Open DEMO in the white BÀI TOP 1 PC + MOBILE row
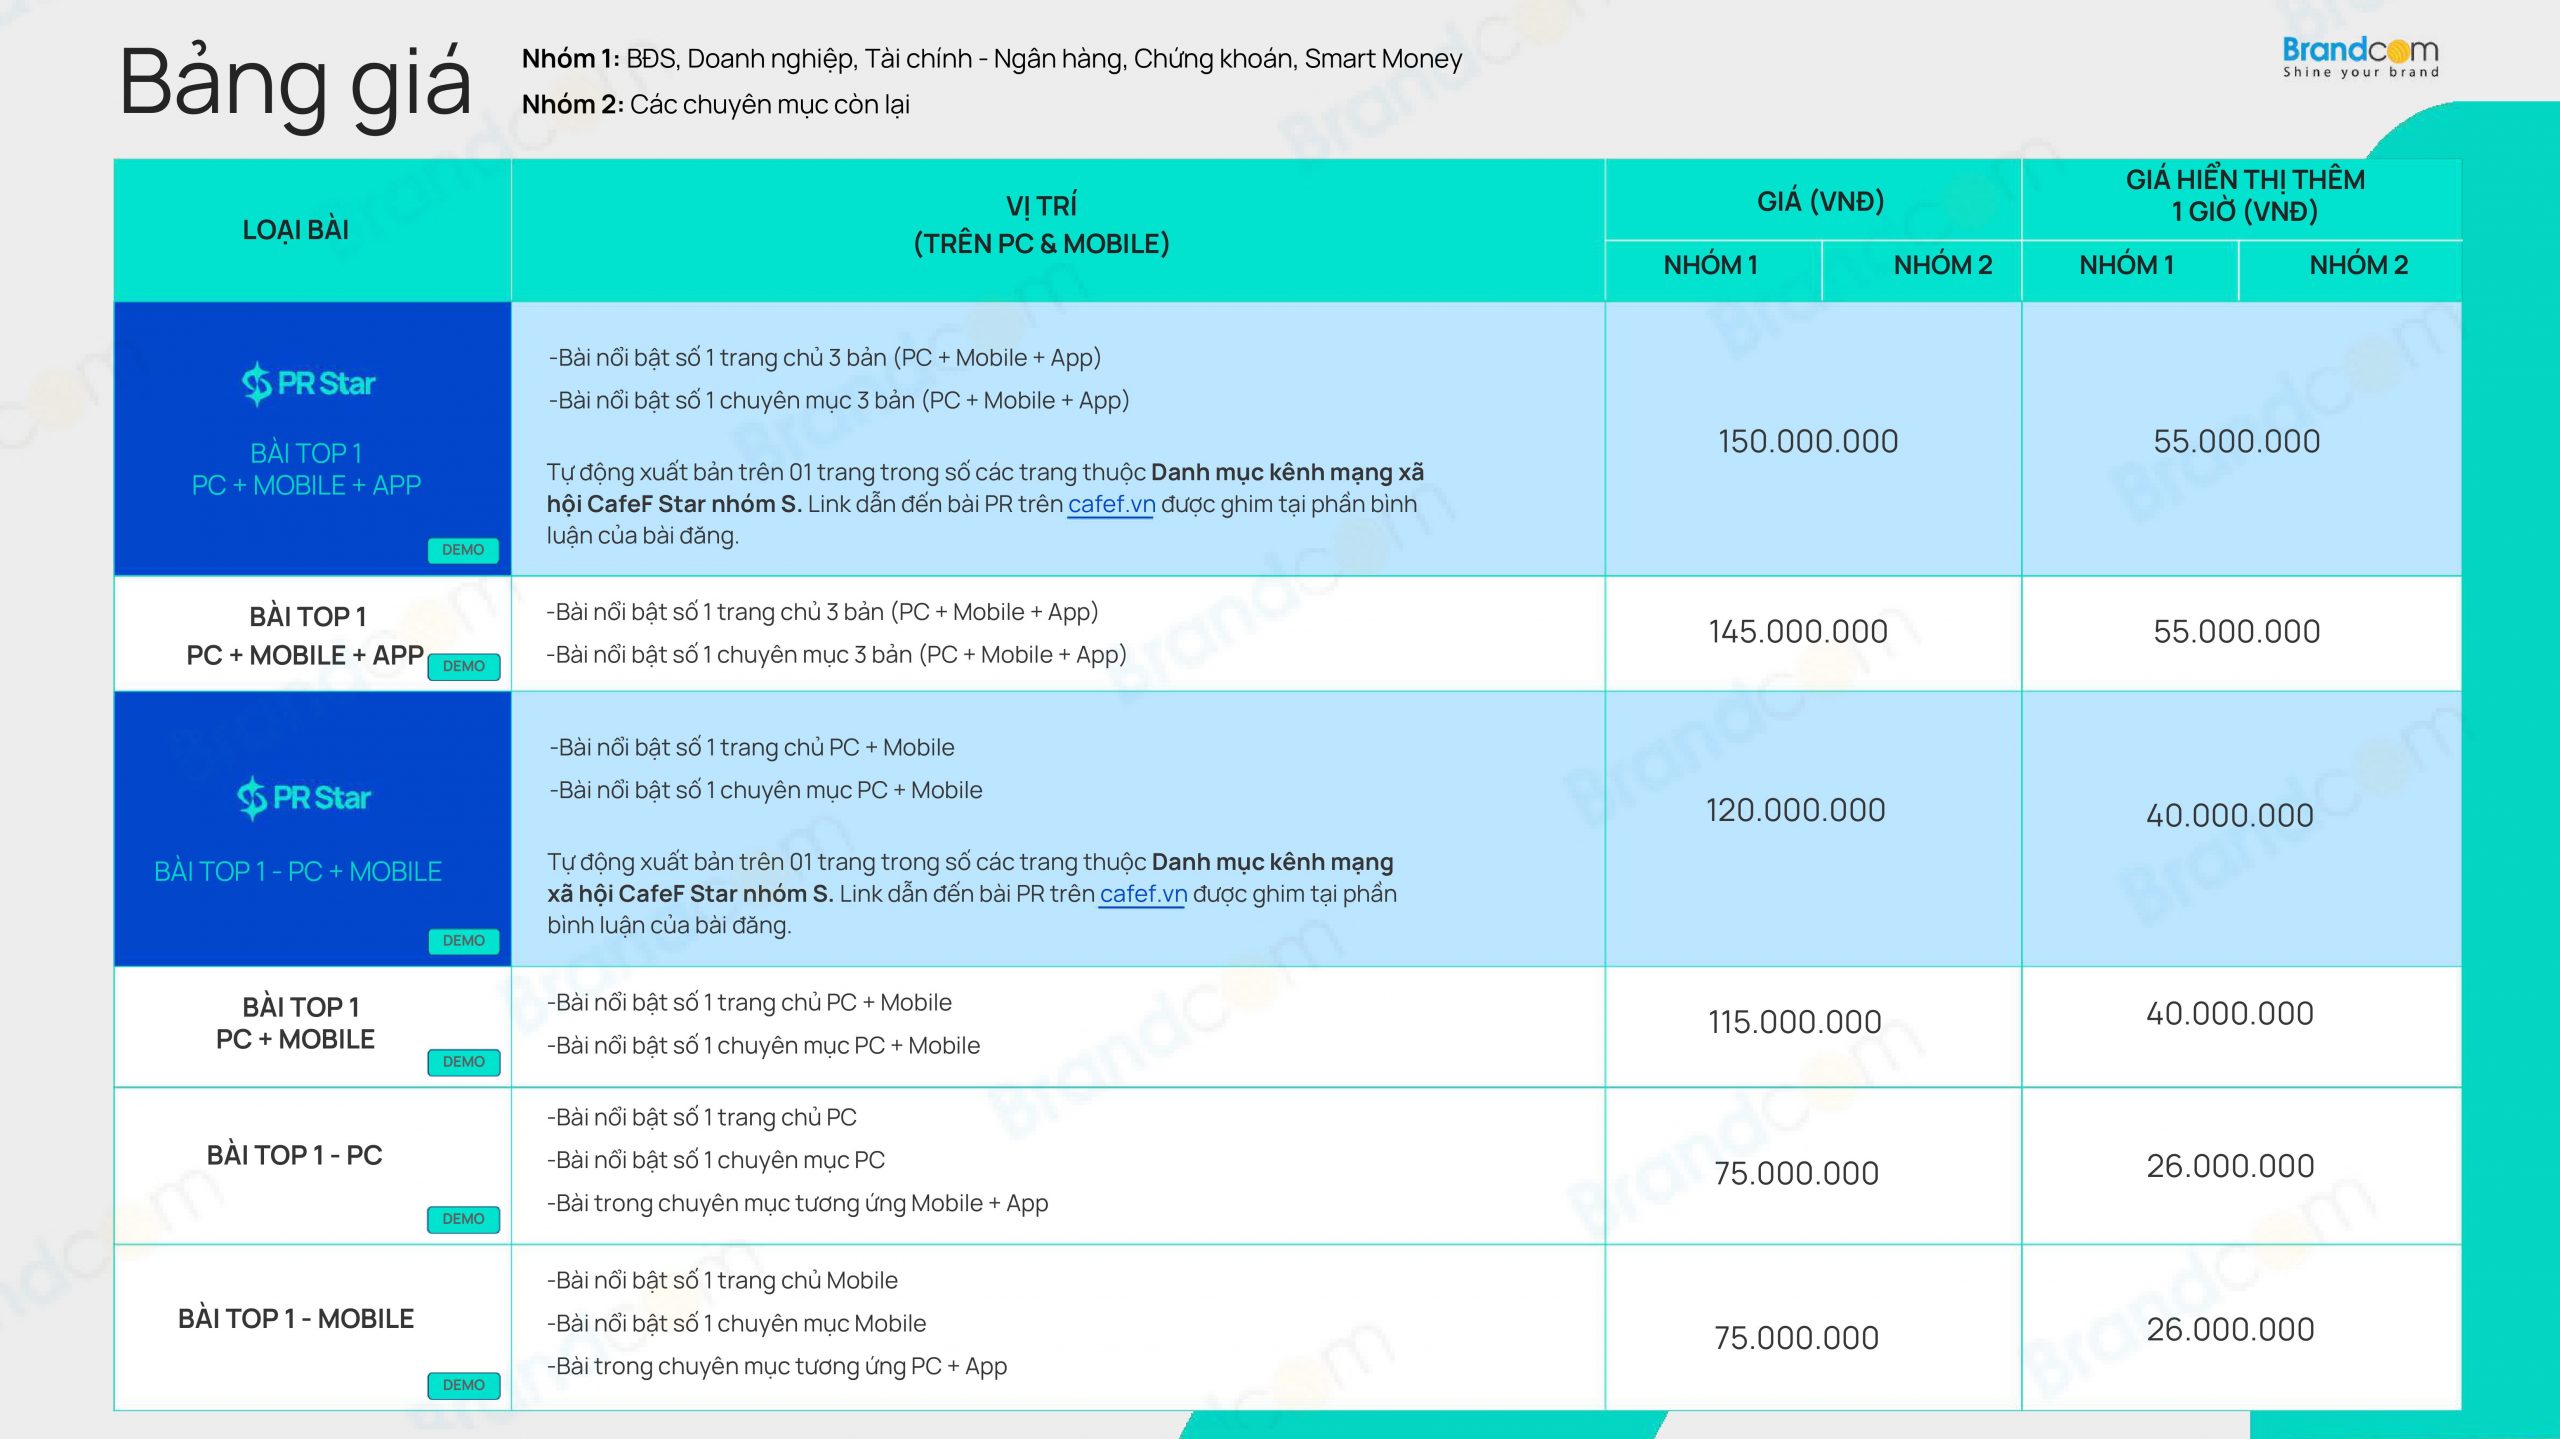2560x1439 pixels. [x=463, y=1062]
